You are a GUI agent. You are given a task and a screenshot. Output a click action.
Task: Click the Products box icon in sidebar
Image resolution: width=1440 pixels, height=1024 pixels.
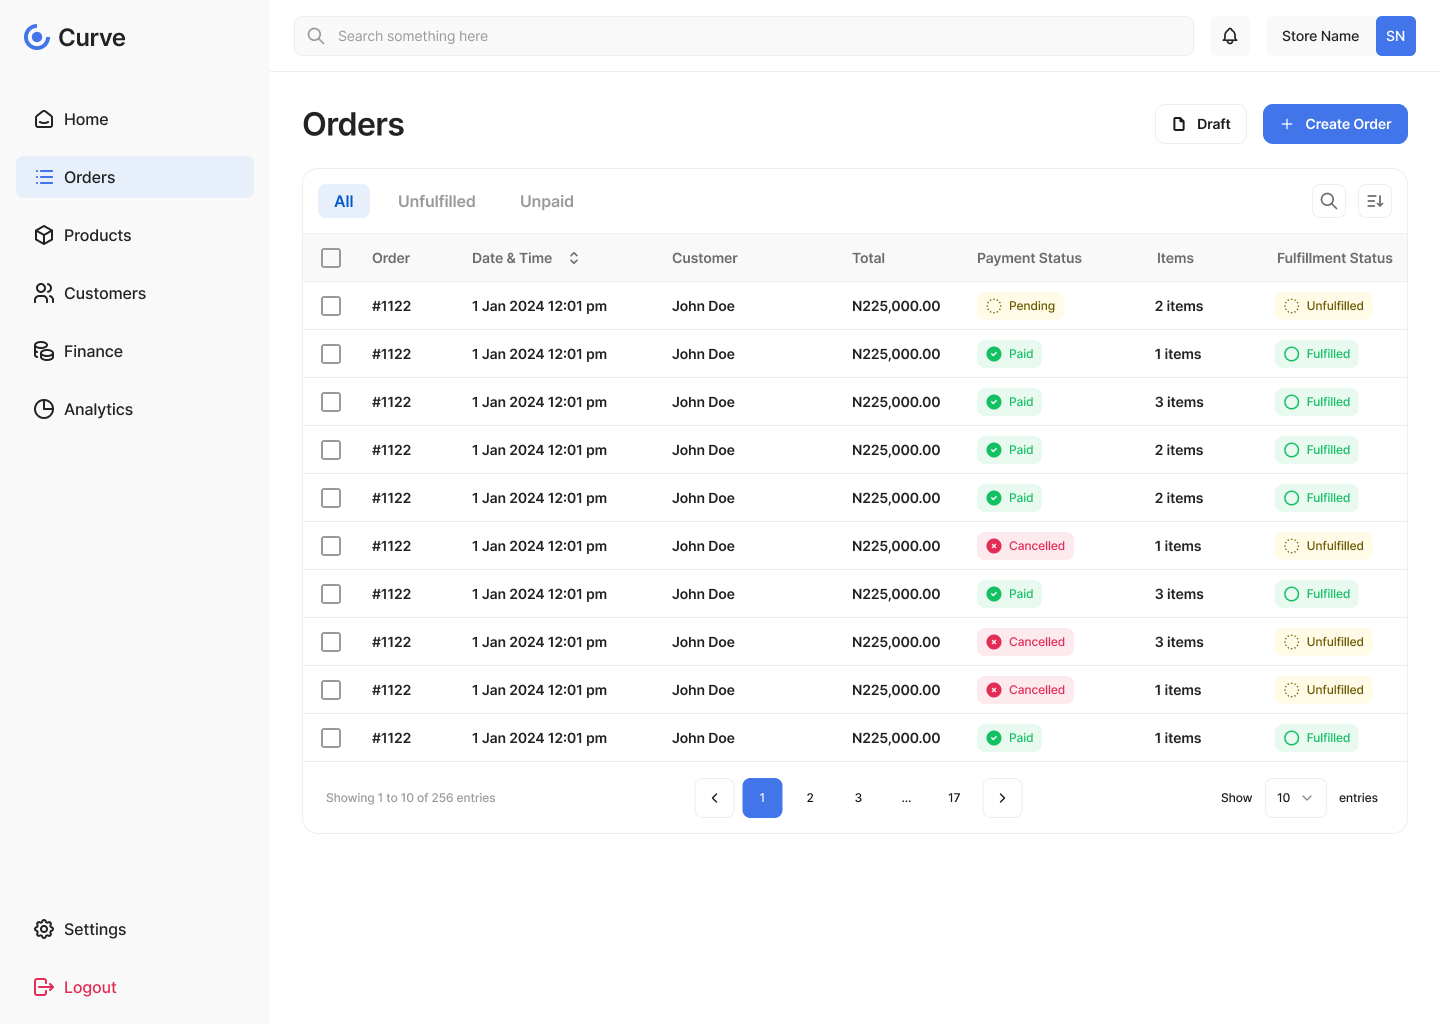tap(44, 235)
